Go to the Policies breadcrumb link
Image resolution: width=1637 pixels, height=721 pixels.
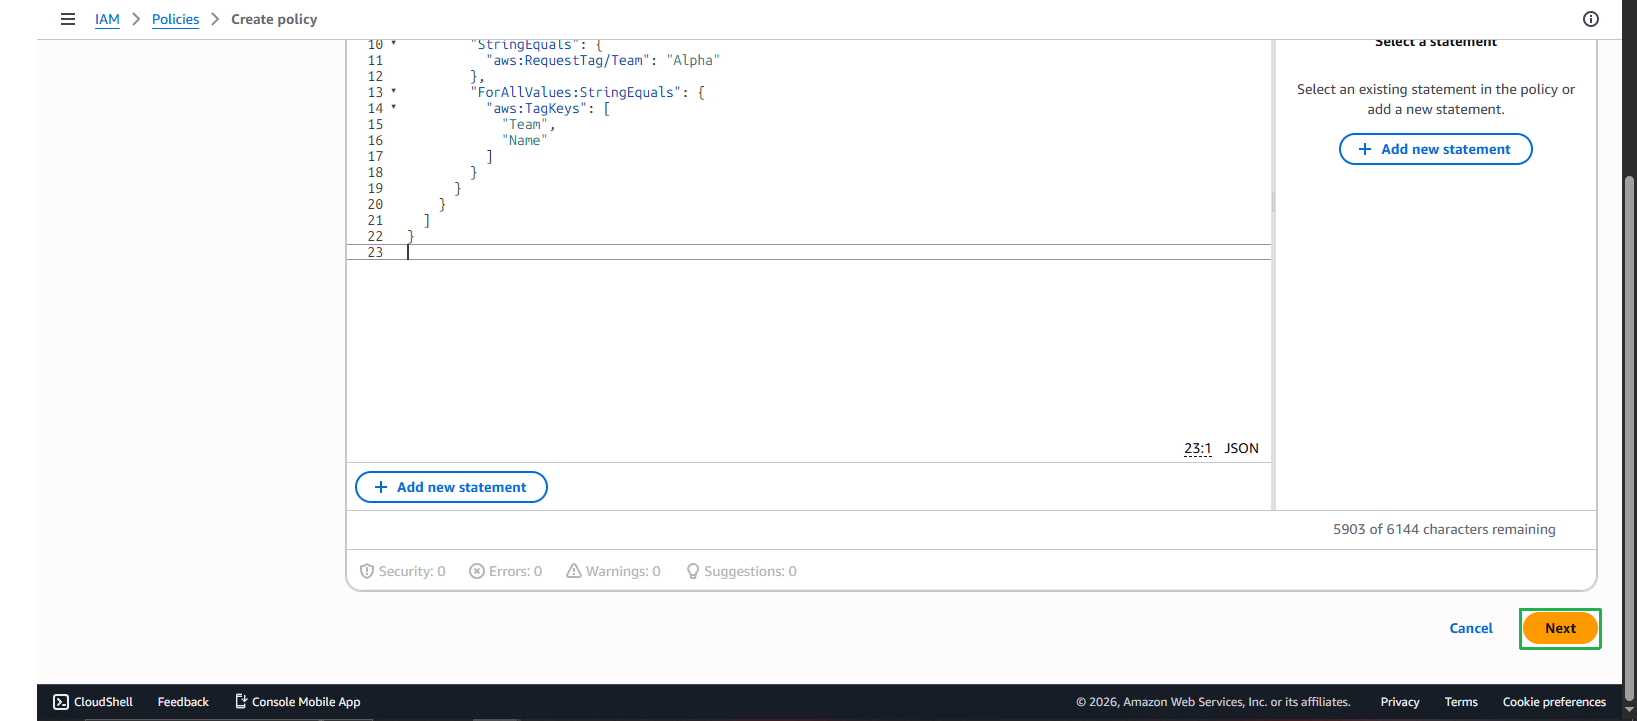coord(175,19)
